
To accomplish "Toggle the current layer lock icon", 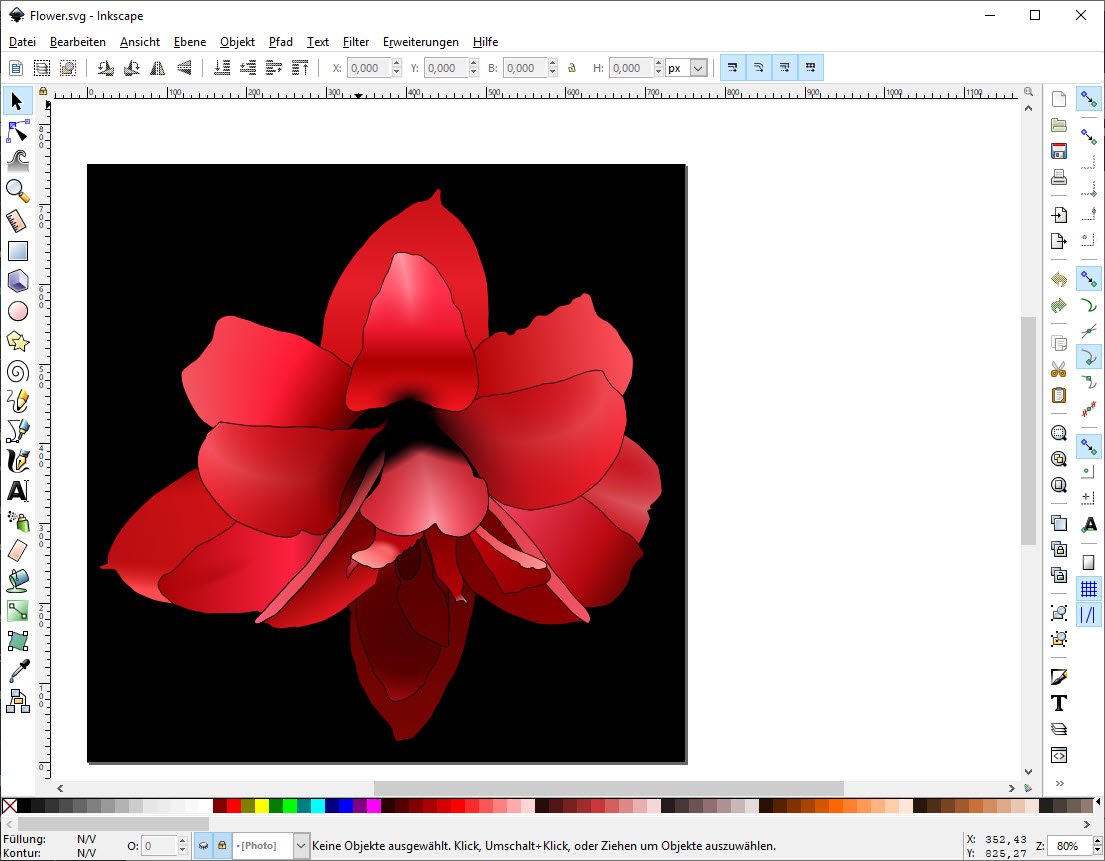I will (221, 846).
